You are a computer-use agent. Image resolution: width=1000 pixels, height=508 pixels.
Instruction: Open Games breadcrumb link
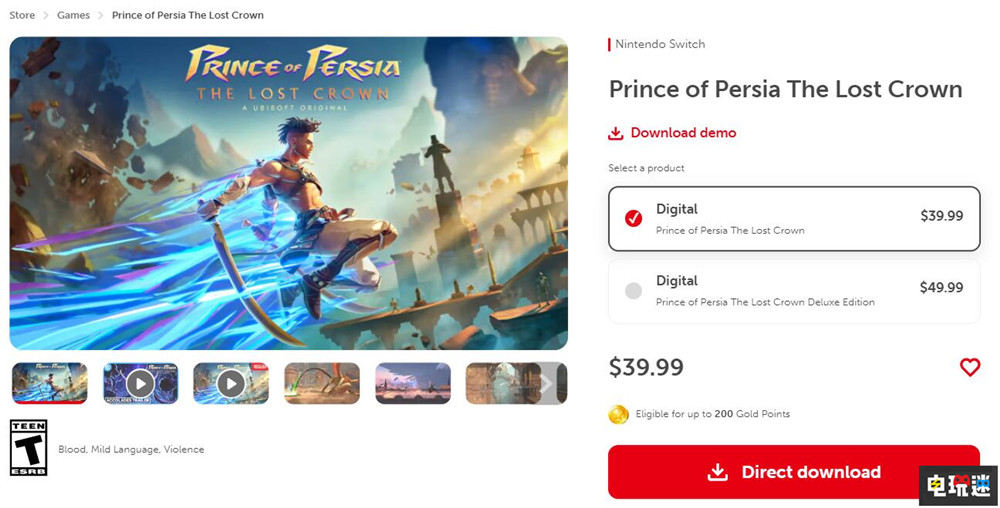73,15
